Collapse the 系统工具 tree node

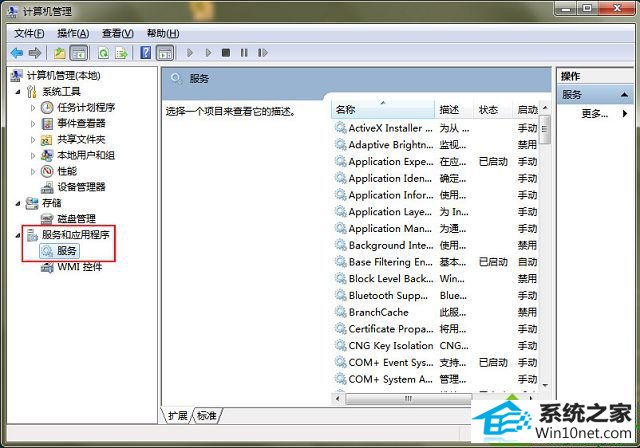coord(18,92)
